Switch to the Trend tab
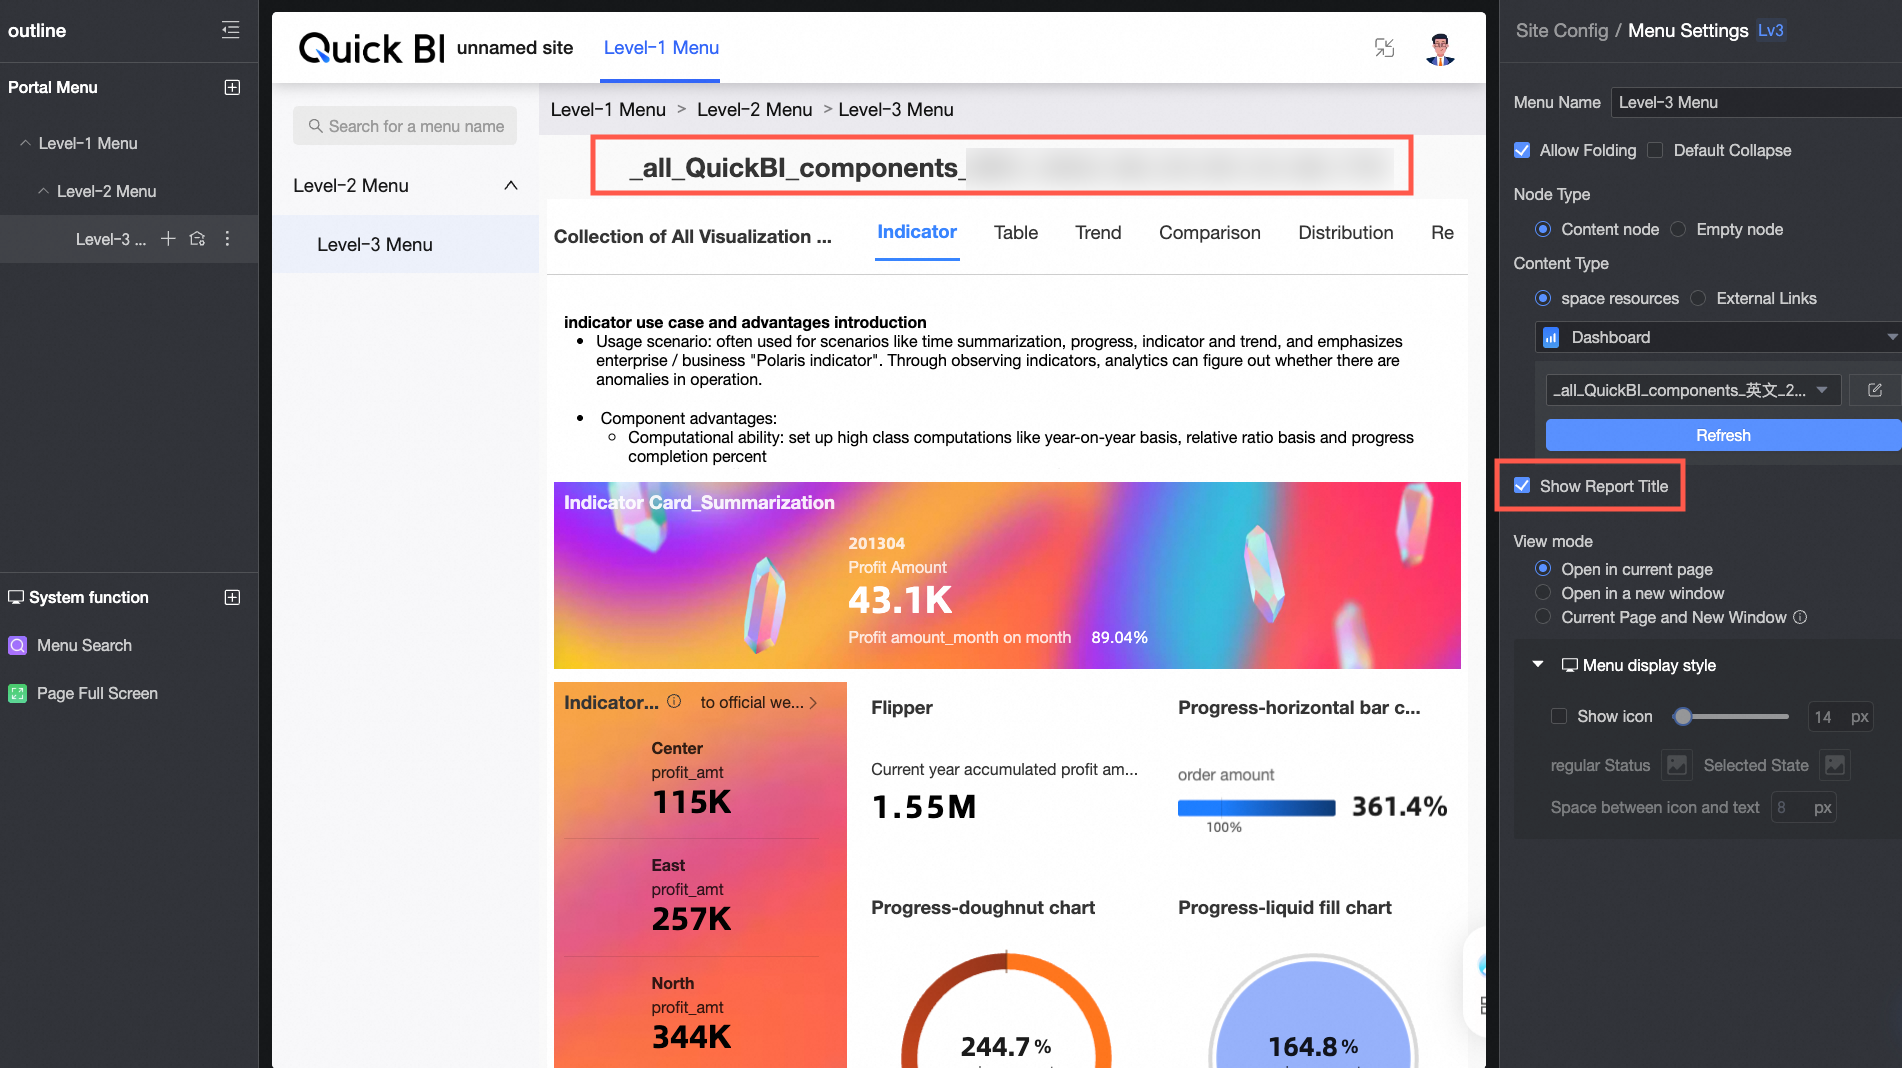Viewport: 1902px width, 1068px height. [x=1097, y=233]
